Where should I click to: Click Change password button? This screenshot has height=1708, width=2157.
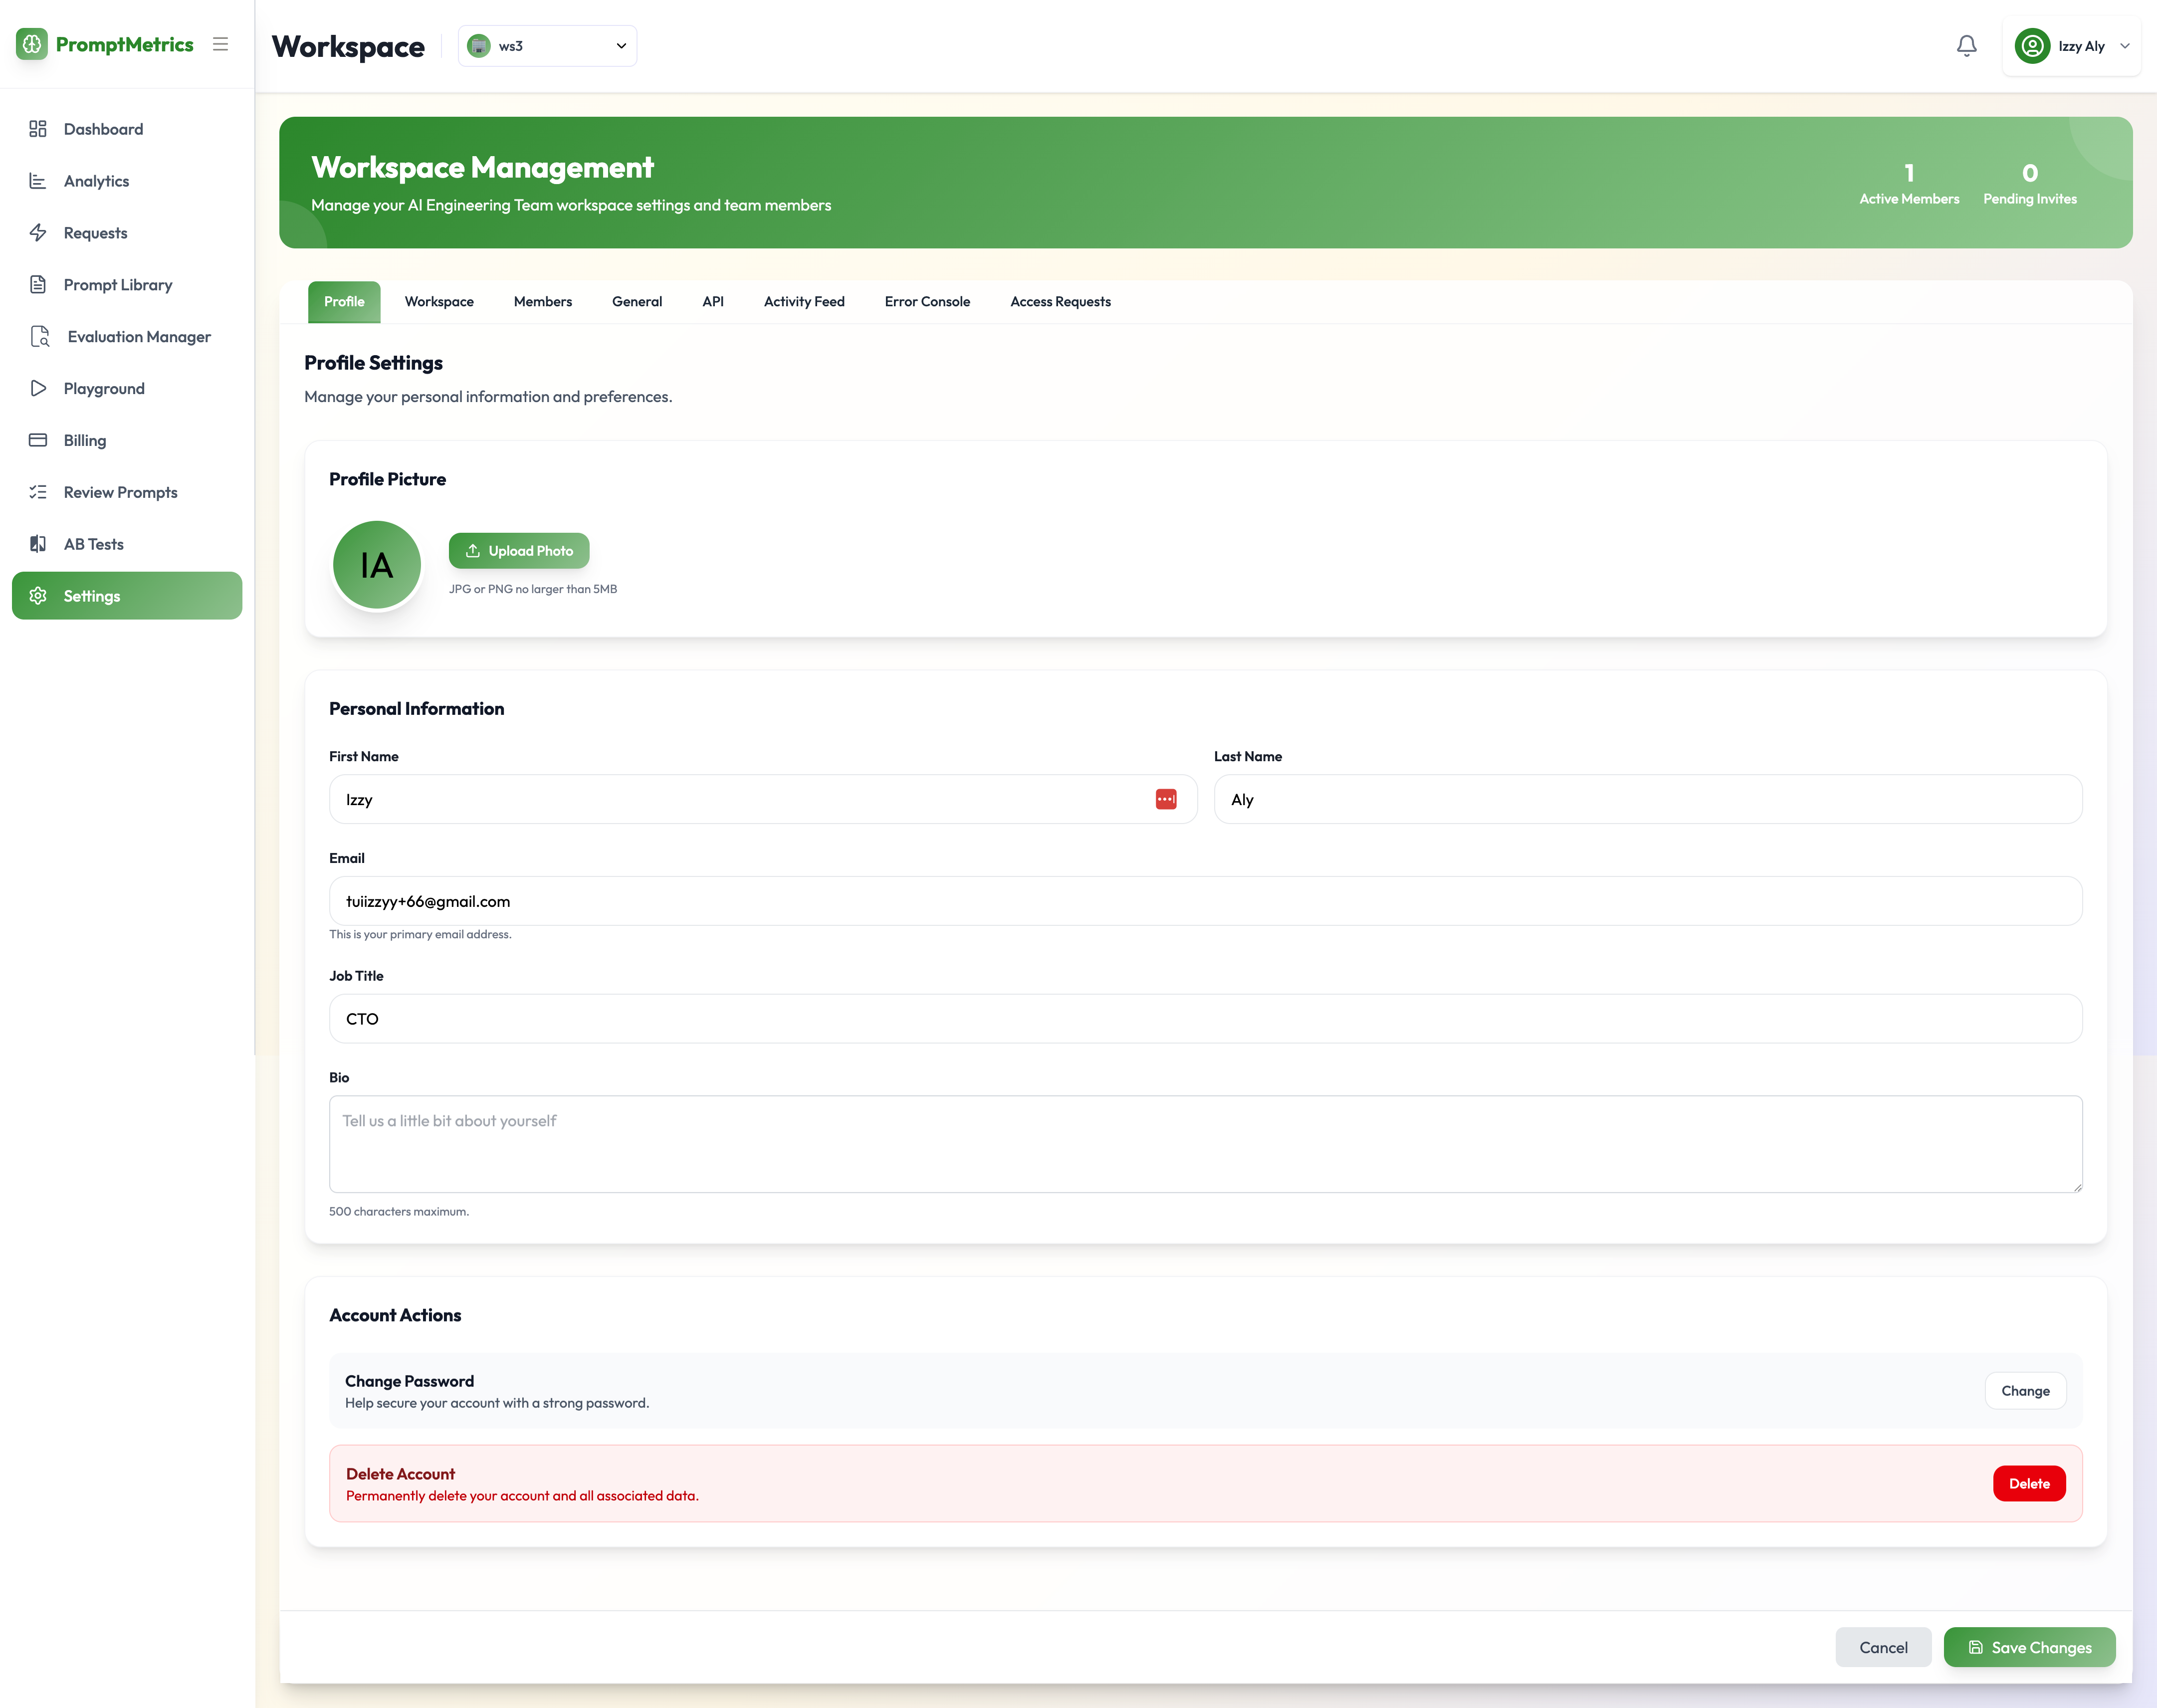click(x=2025, y=1391)
